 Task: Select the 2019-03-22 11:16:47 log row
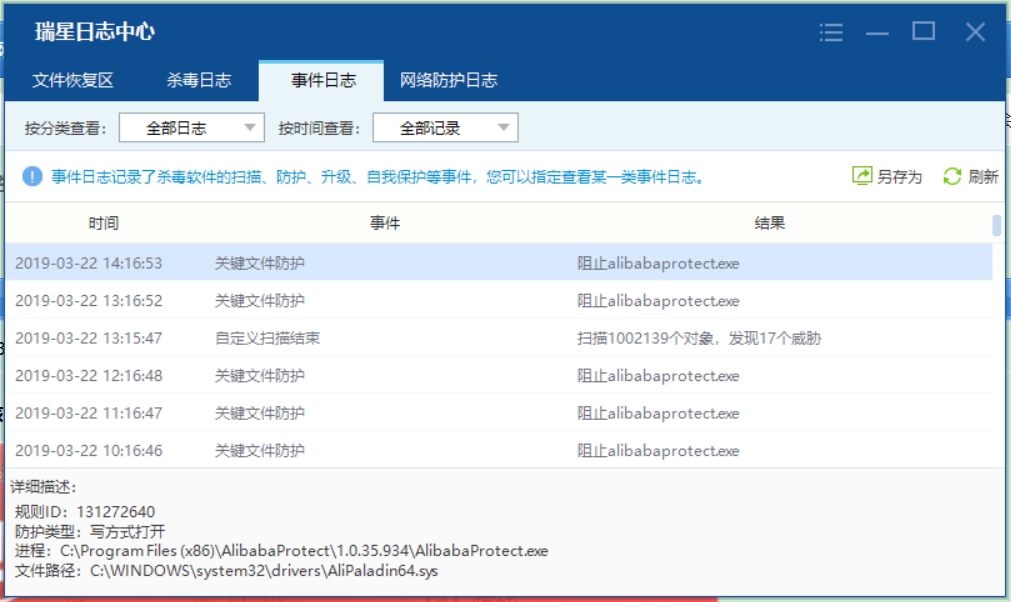498,413
